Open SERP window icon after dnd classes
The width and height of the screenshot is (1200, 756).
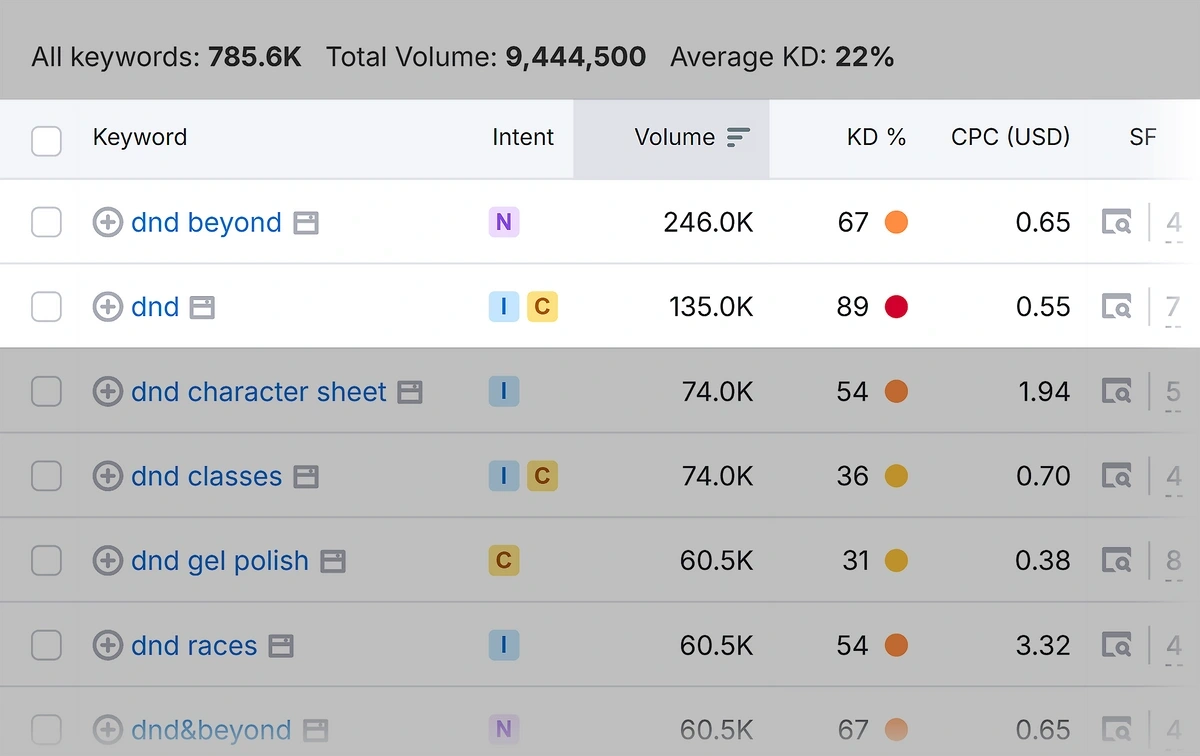pyautogui.click(x=306, y=477)
